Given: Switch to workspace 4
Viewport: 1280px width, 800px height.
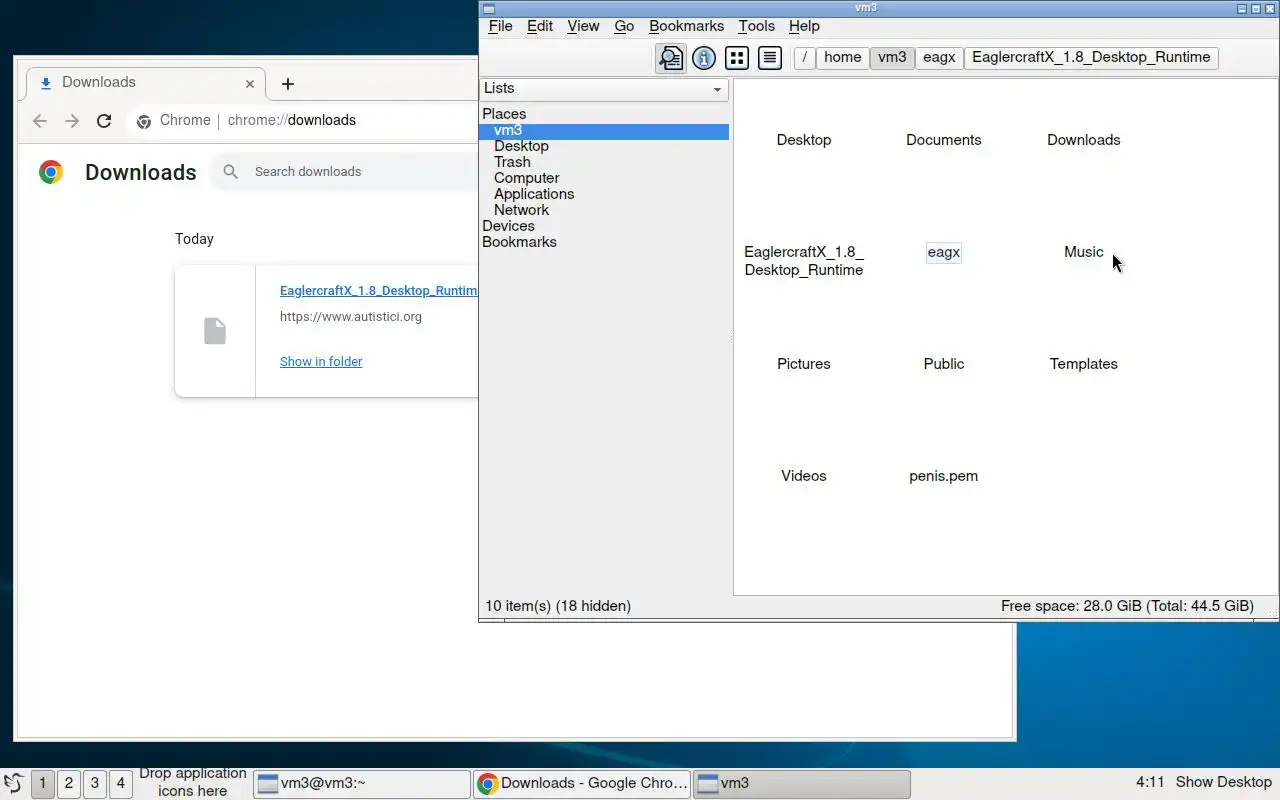Looking at the screenshot, I should click(120, 783).
